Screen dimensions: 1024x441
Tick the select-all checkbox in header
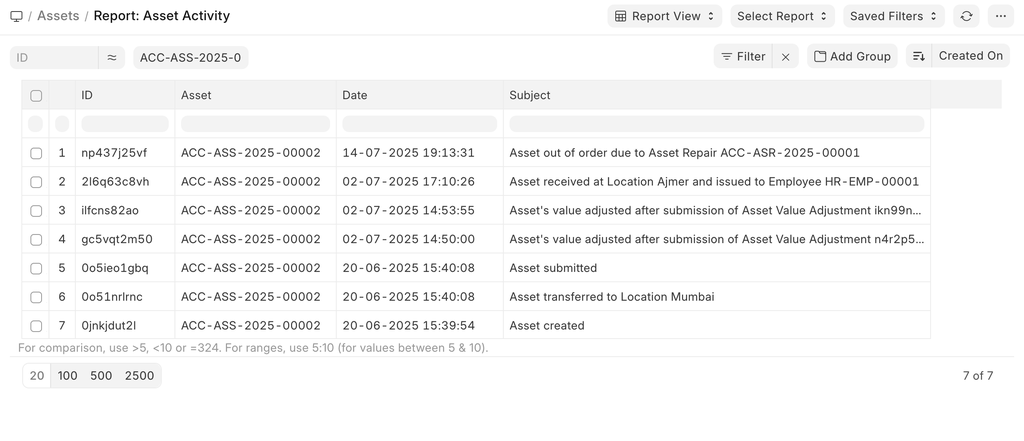click(x=36, y=96)
